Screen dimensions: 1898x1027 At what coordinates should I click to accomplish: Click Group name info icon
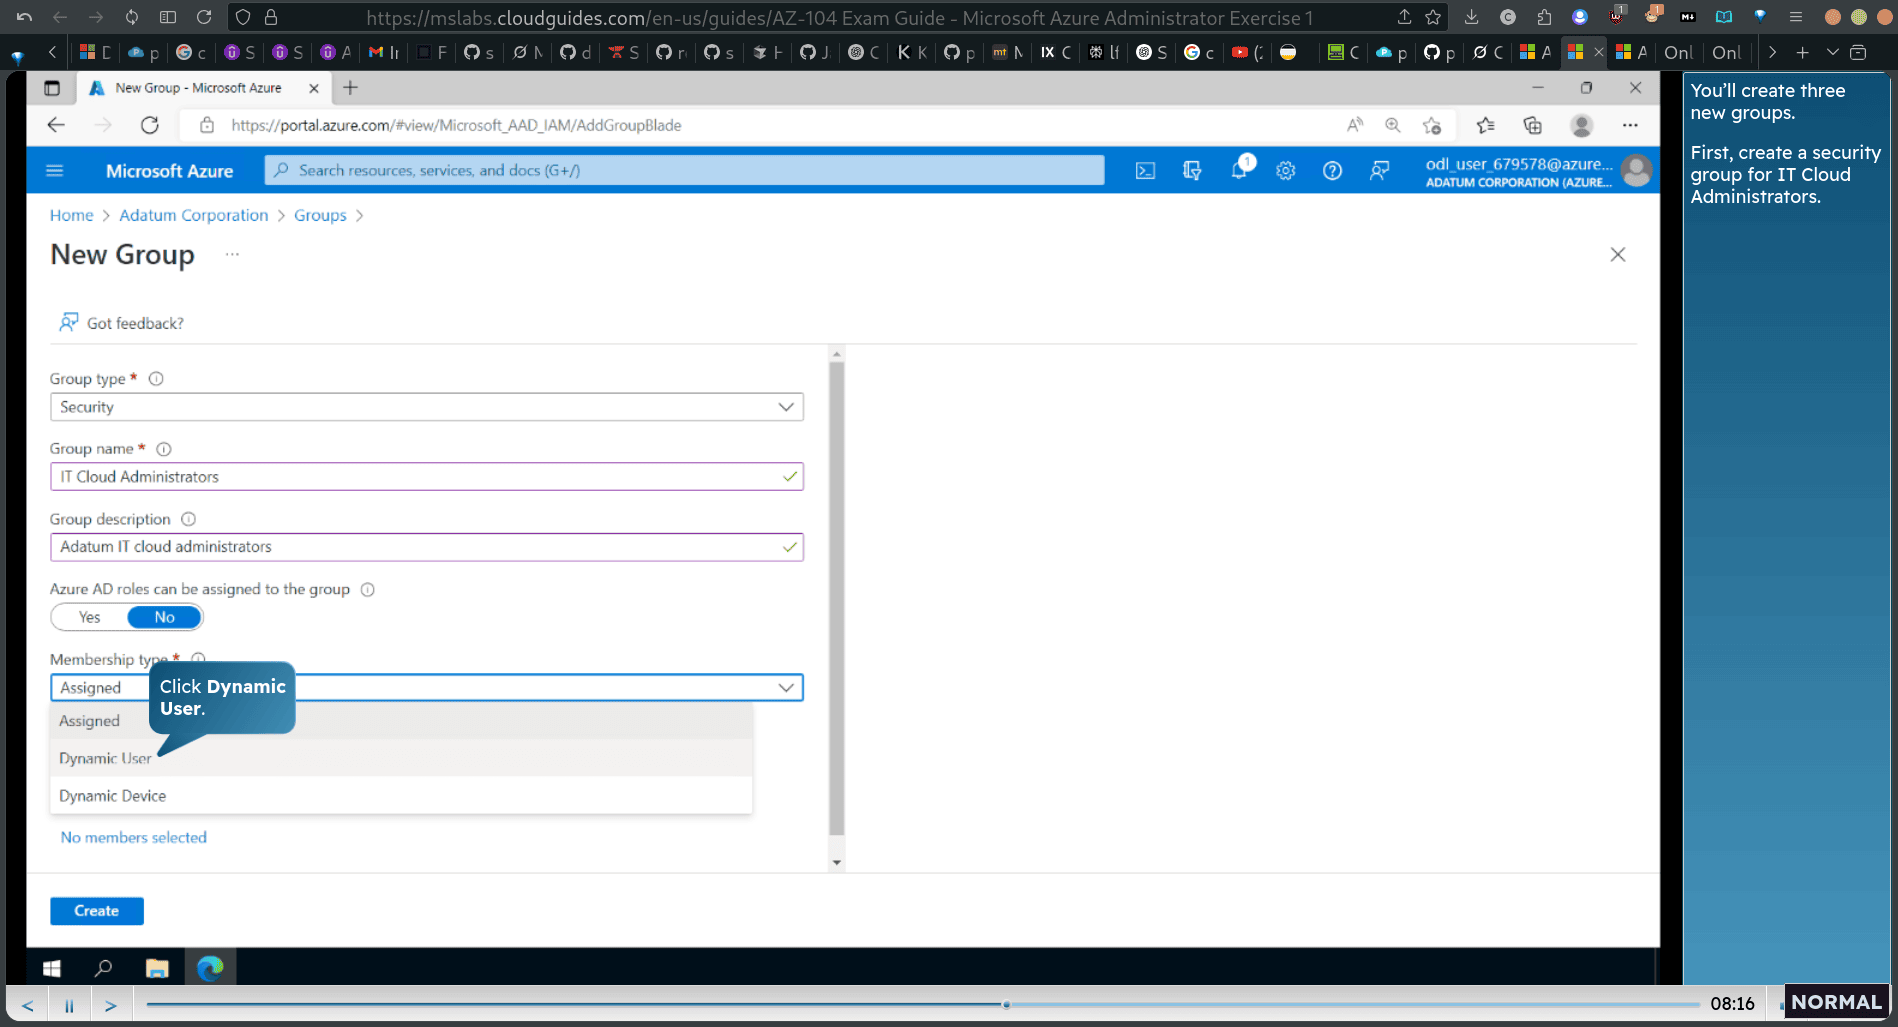coord(164,449)
